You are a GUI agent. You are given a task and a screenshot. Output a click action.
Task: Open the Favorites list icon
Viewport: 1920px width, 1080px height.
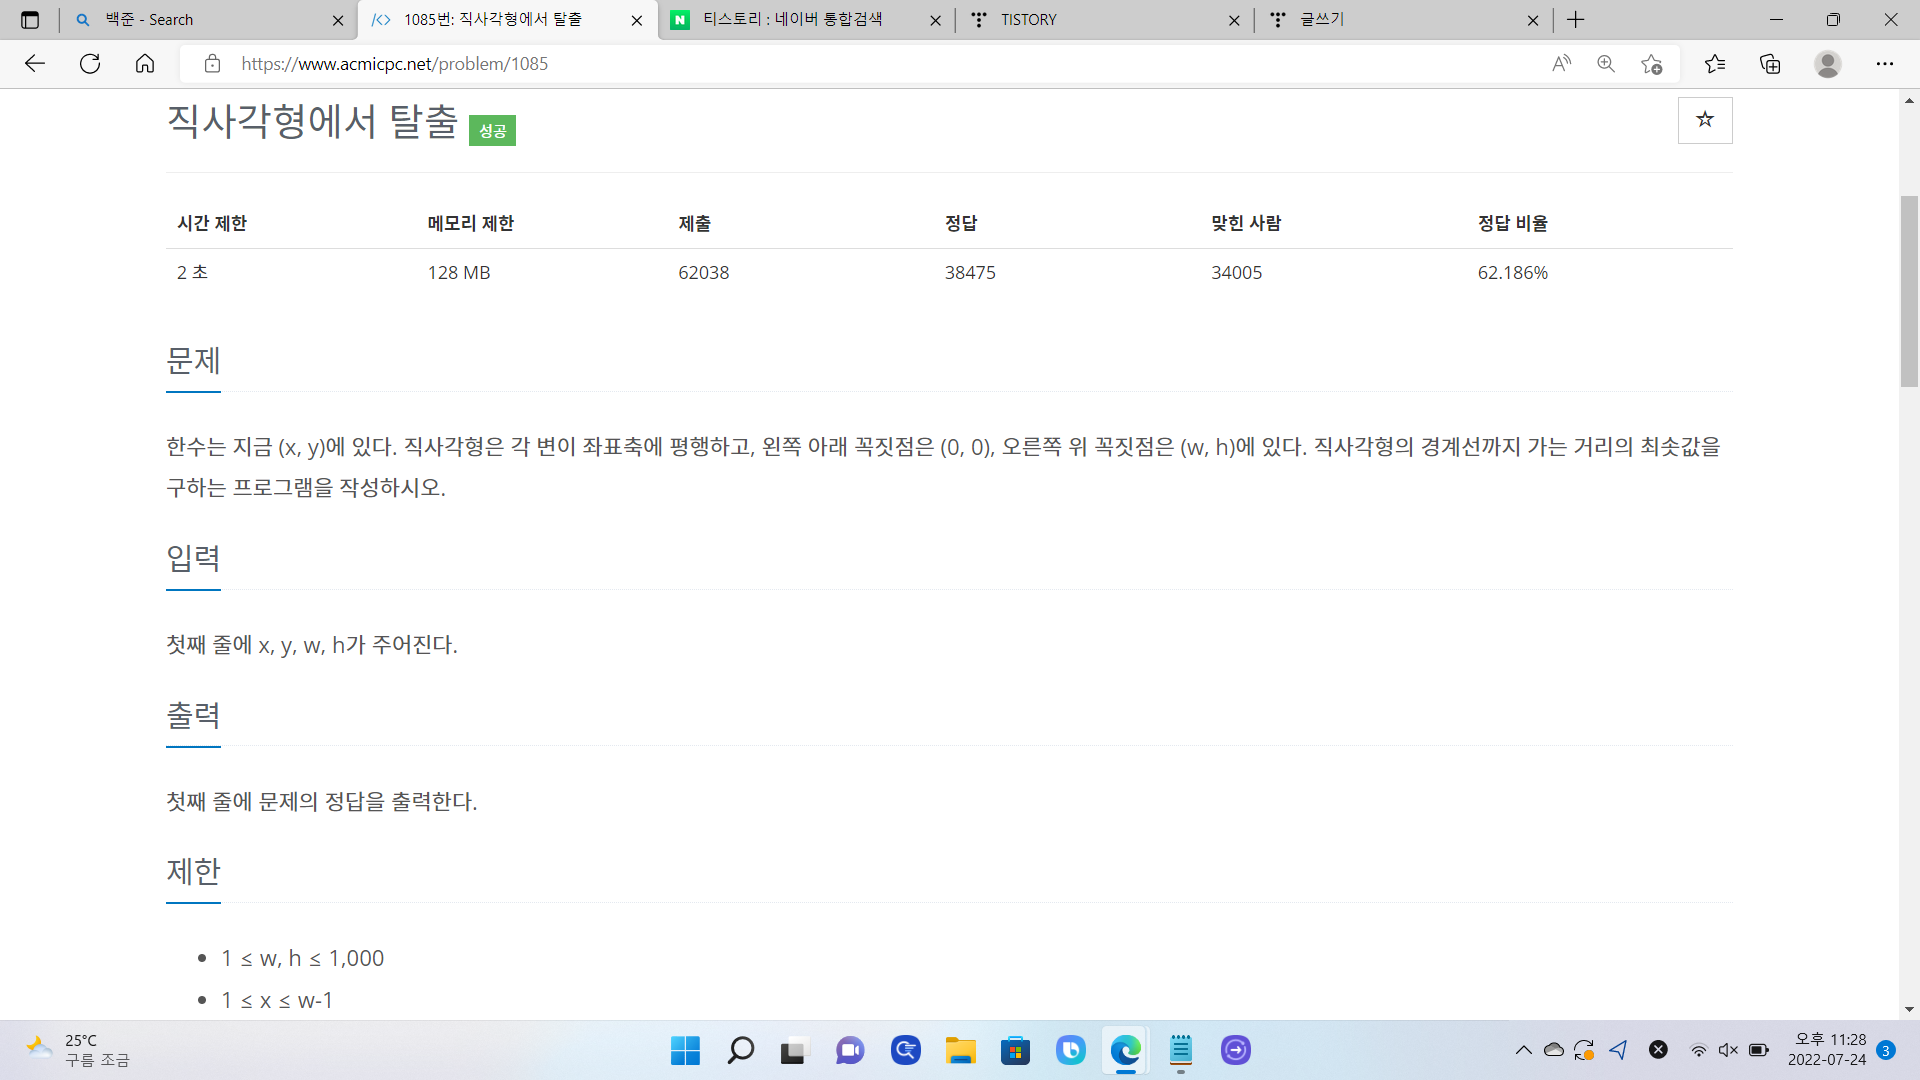(1715, 64)
